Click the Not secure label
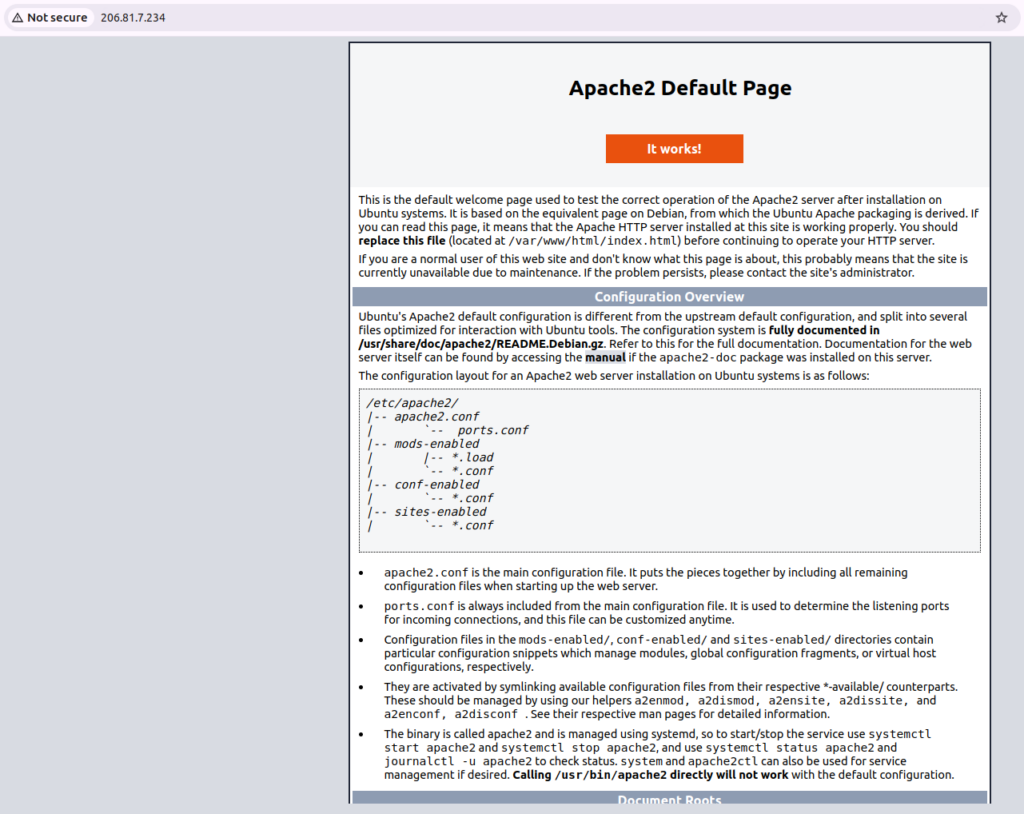This screenshot has height=814, width=1024. click(x=57, y=18)
